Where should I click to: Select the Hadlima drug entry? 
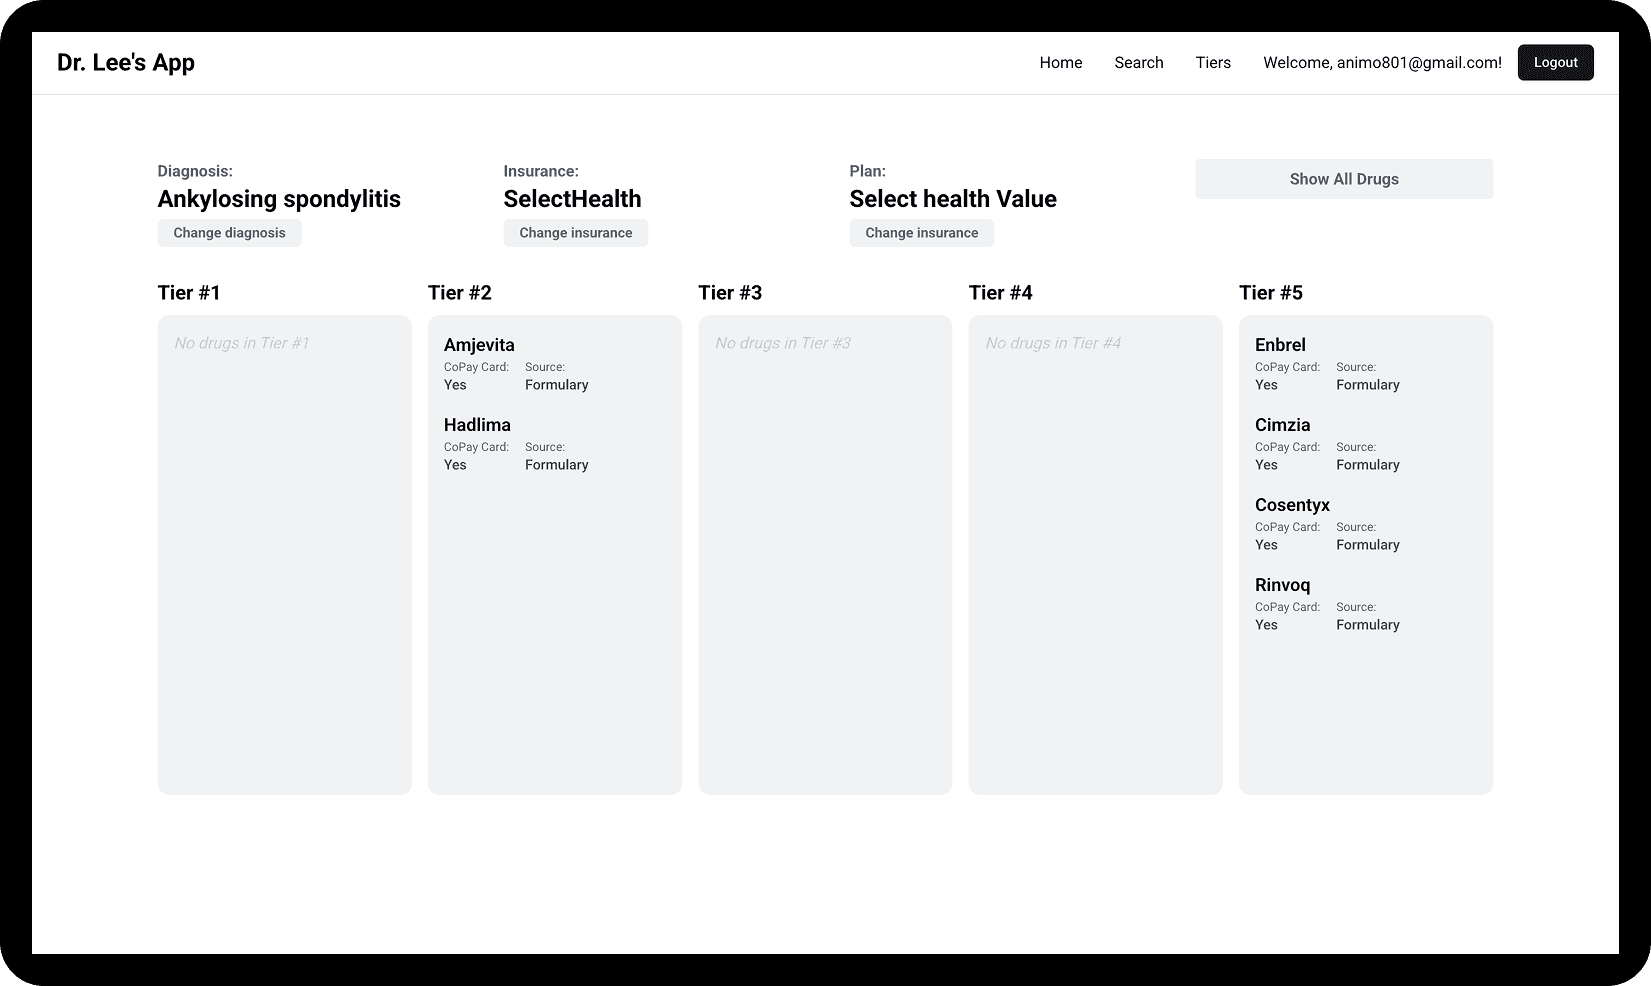(x=477, y=425)
